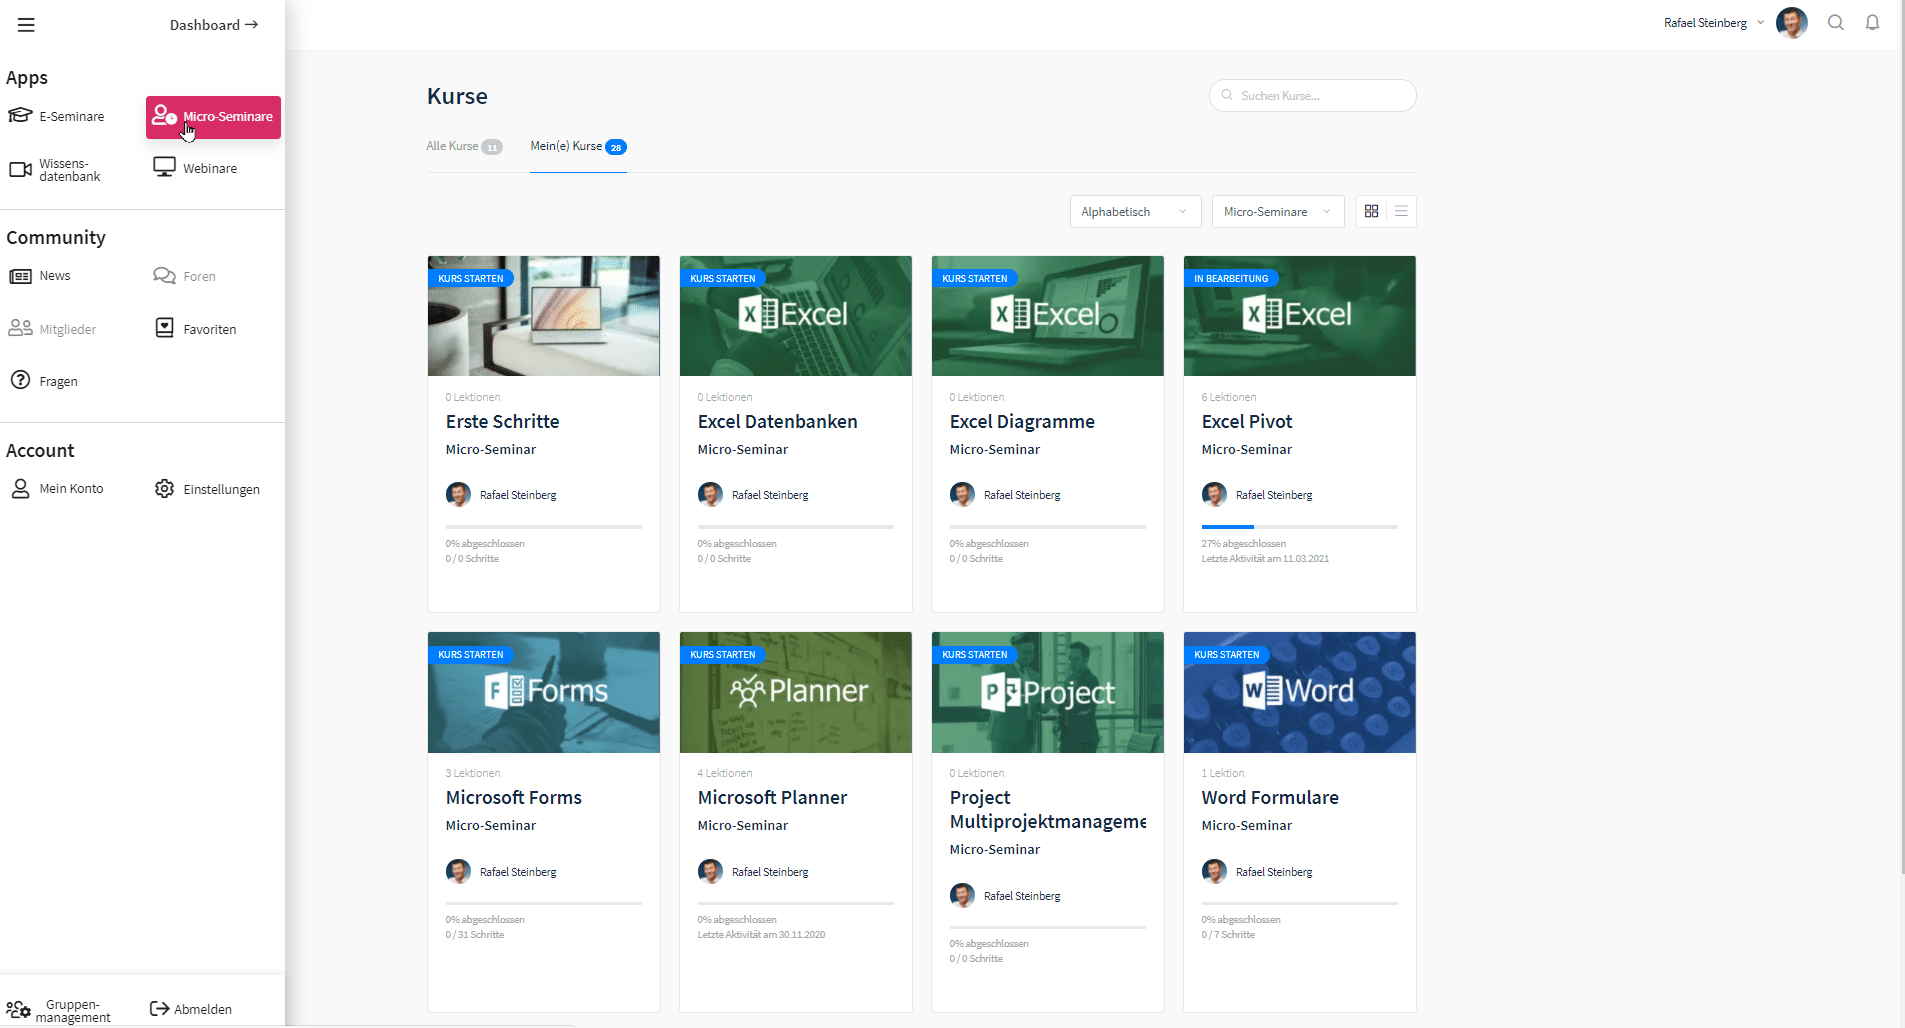Click Abmelden to log out
The height and width of the screenshot is (1028, 1905).
click(191, 1009)
